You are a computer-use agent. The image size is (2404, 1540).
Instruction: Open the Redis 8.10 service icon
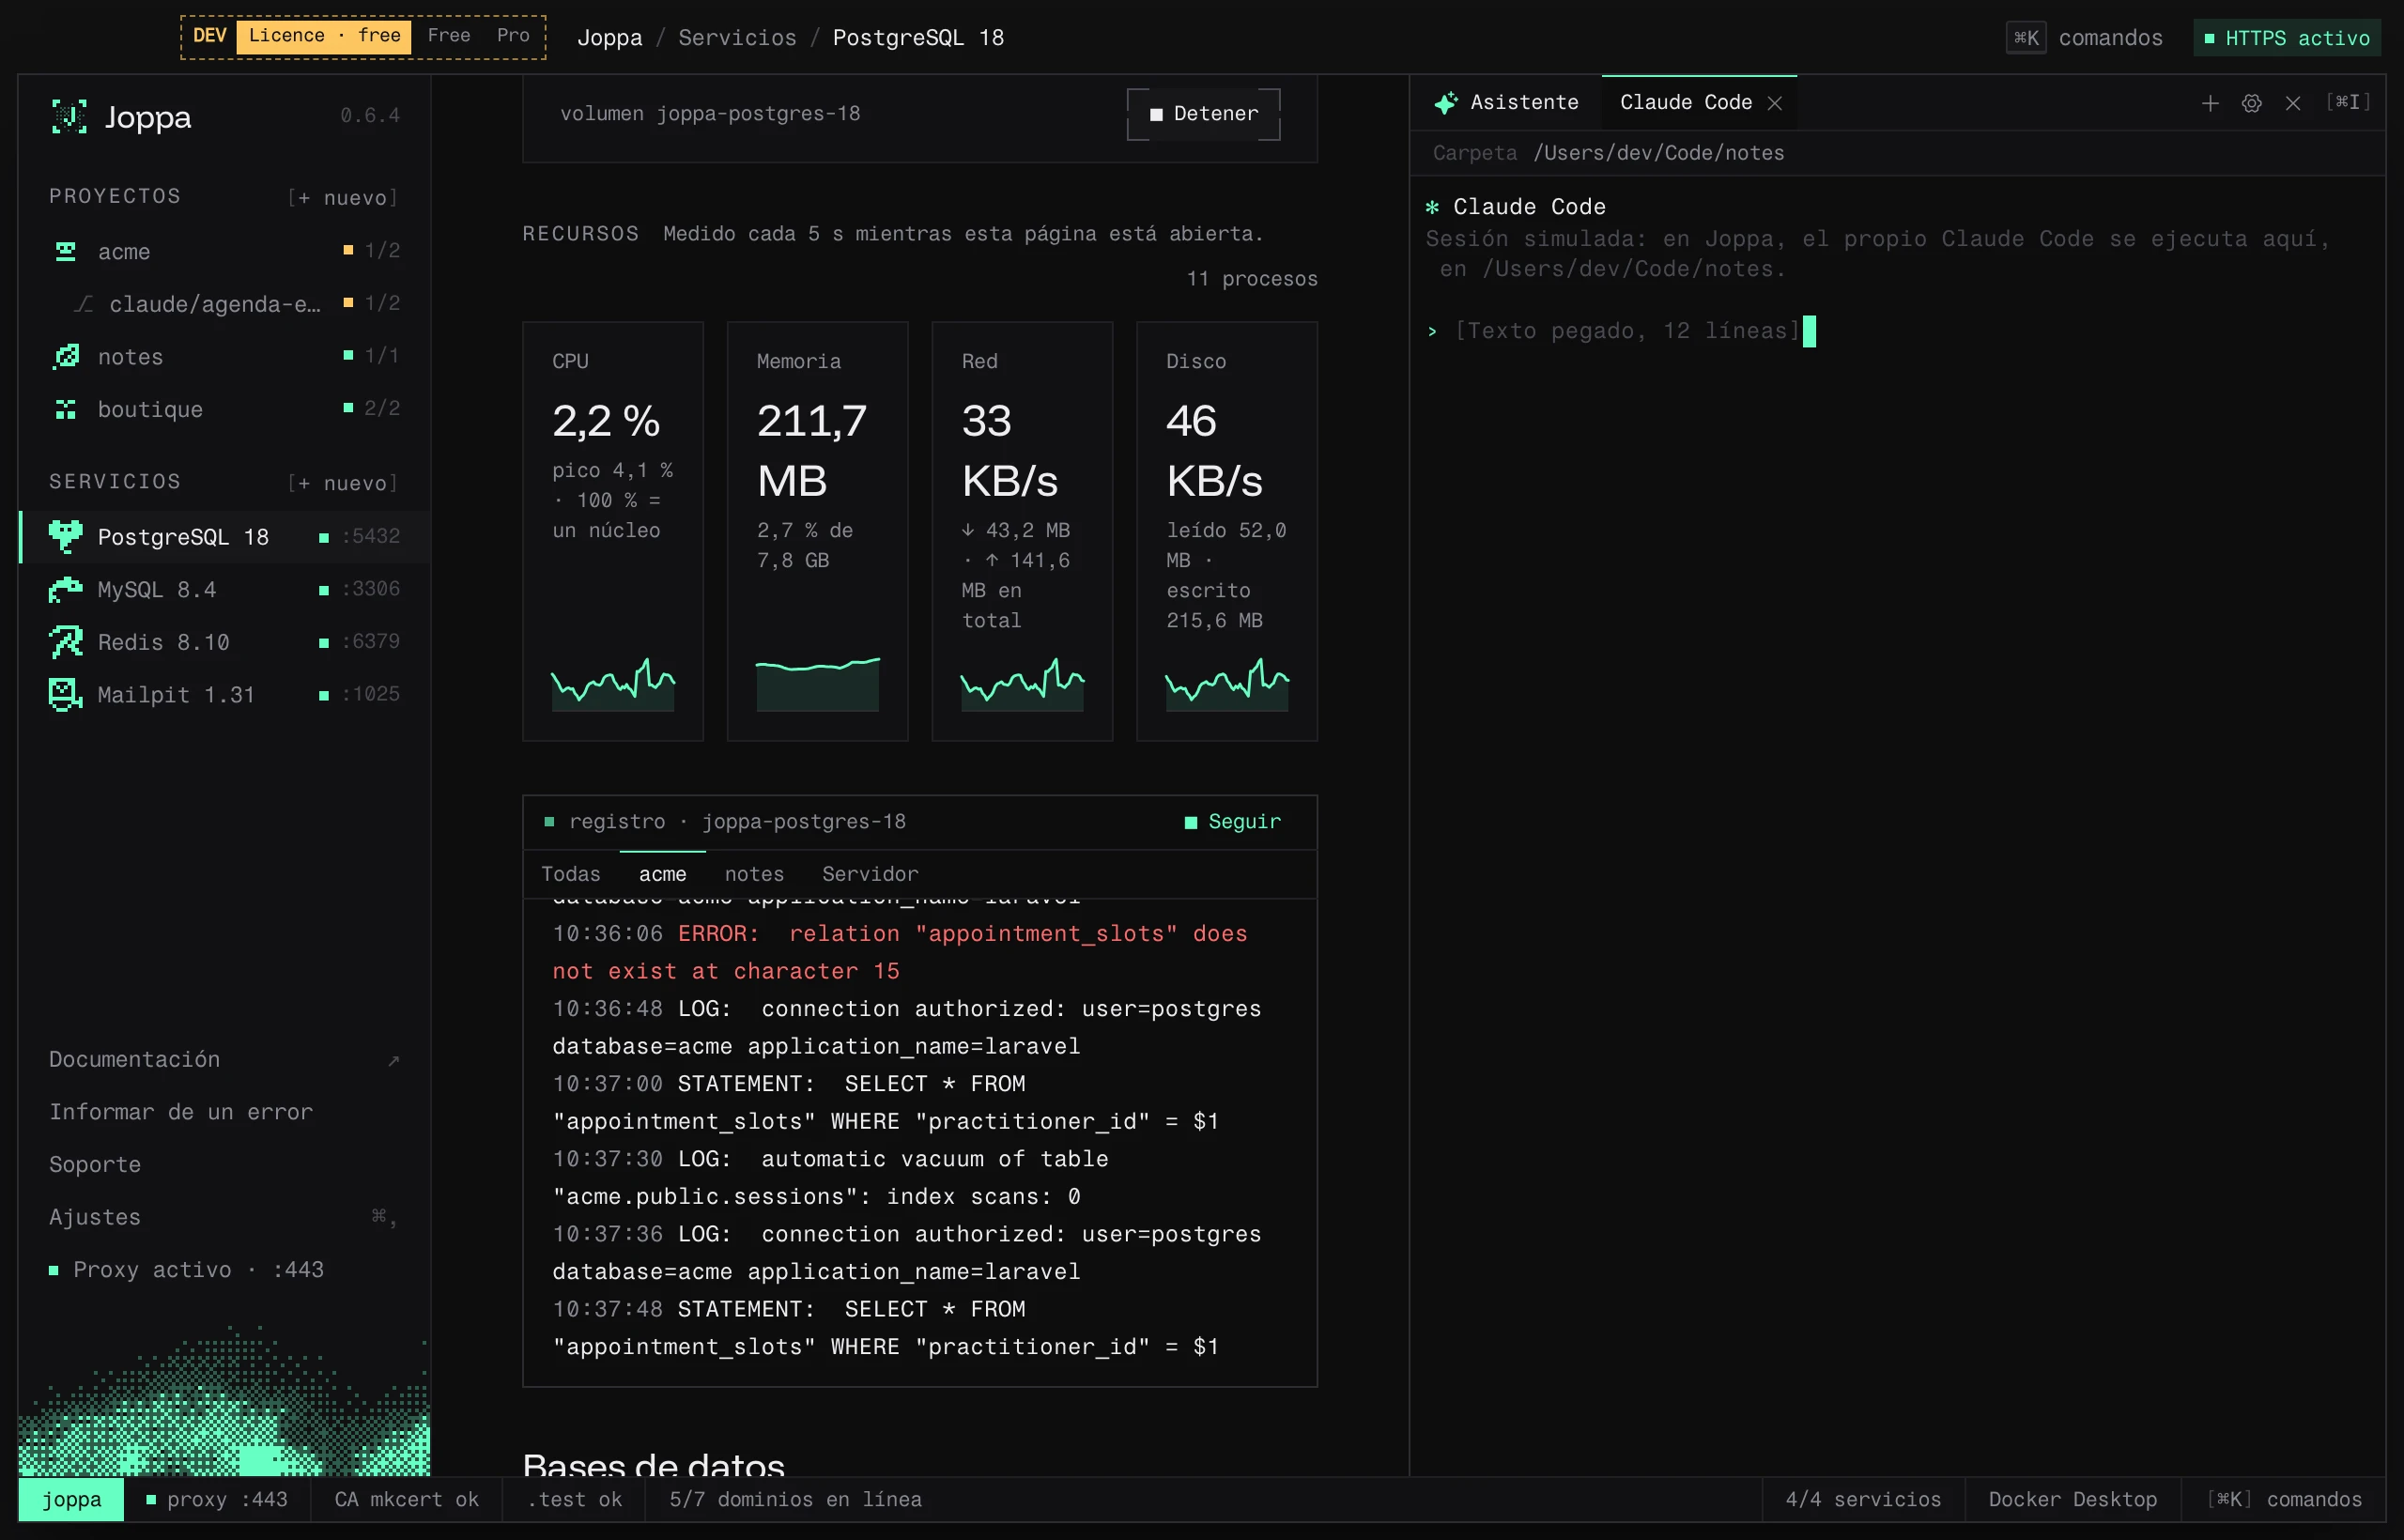pos(66,642)
